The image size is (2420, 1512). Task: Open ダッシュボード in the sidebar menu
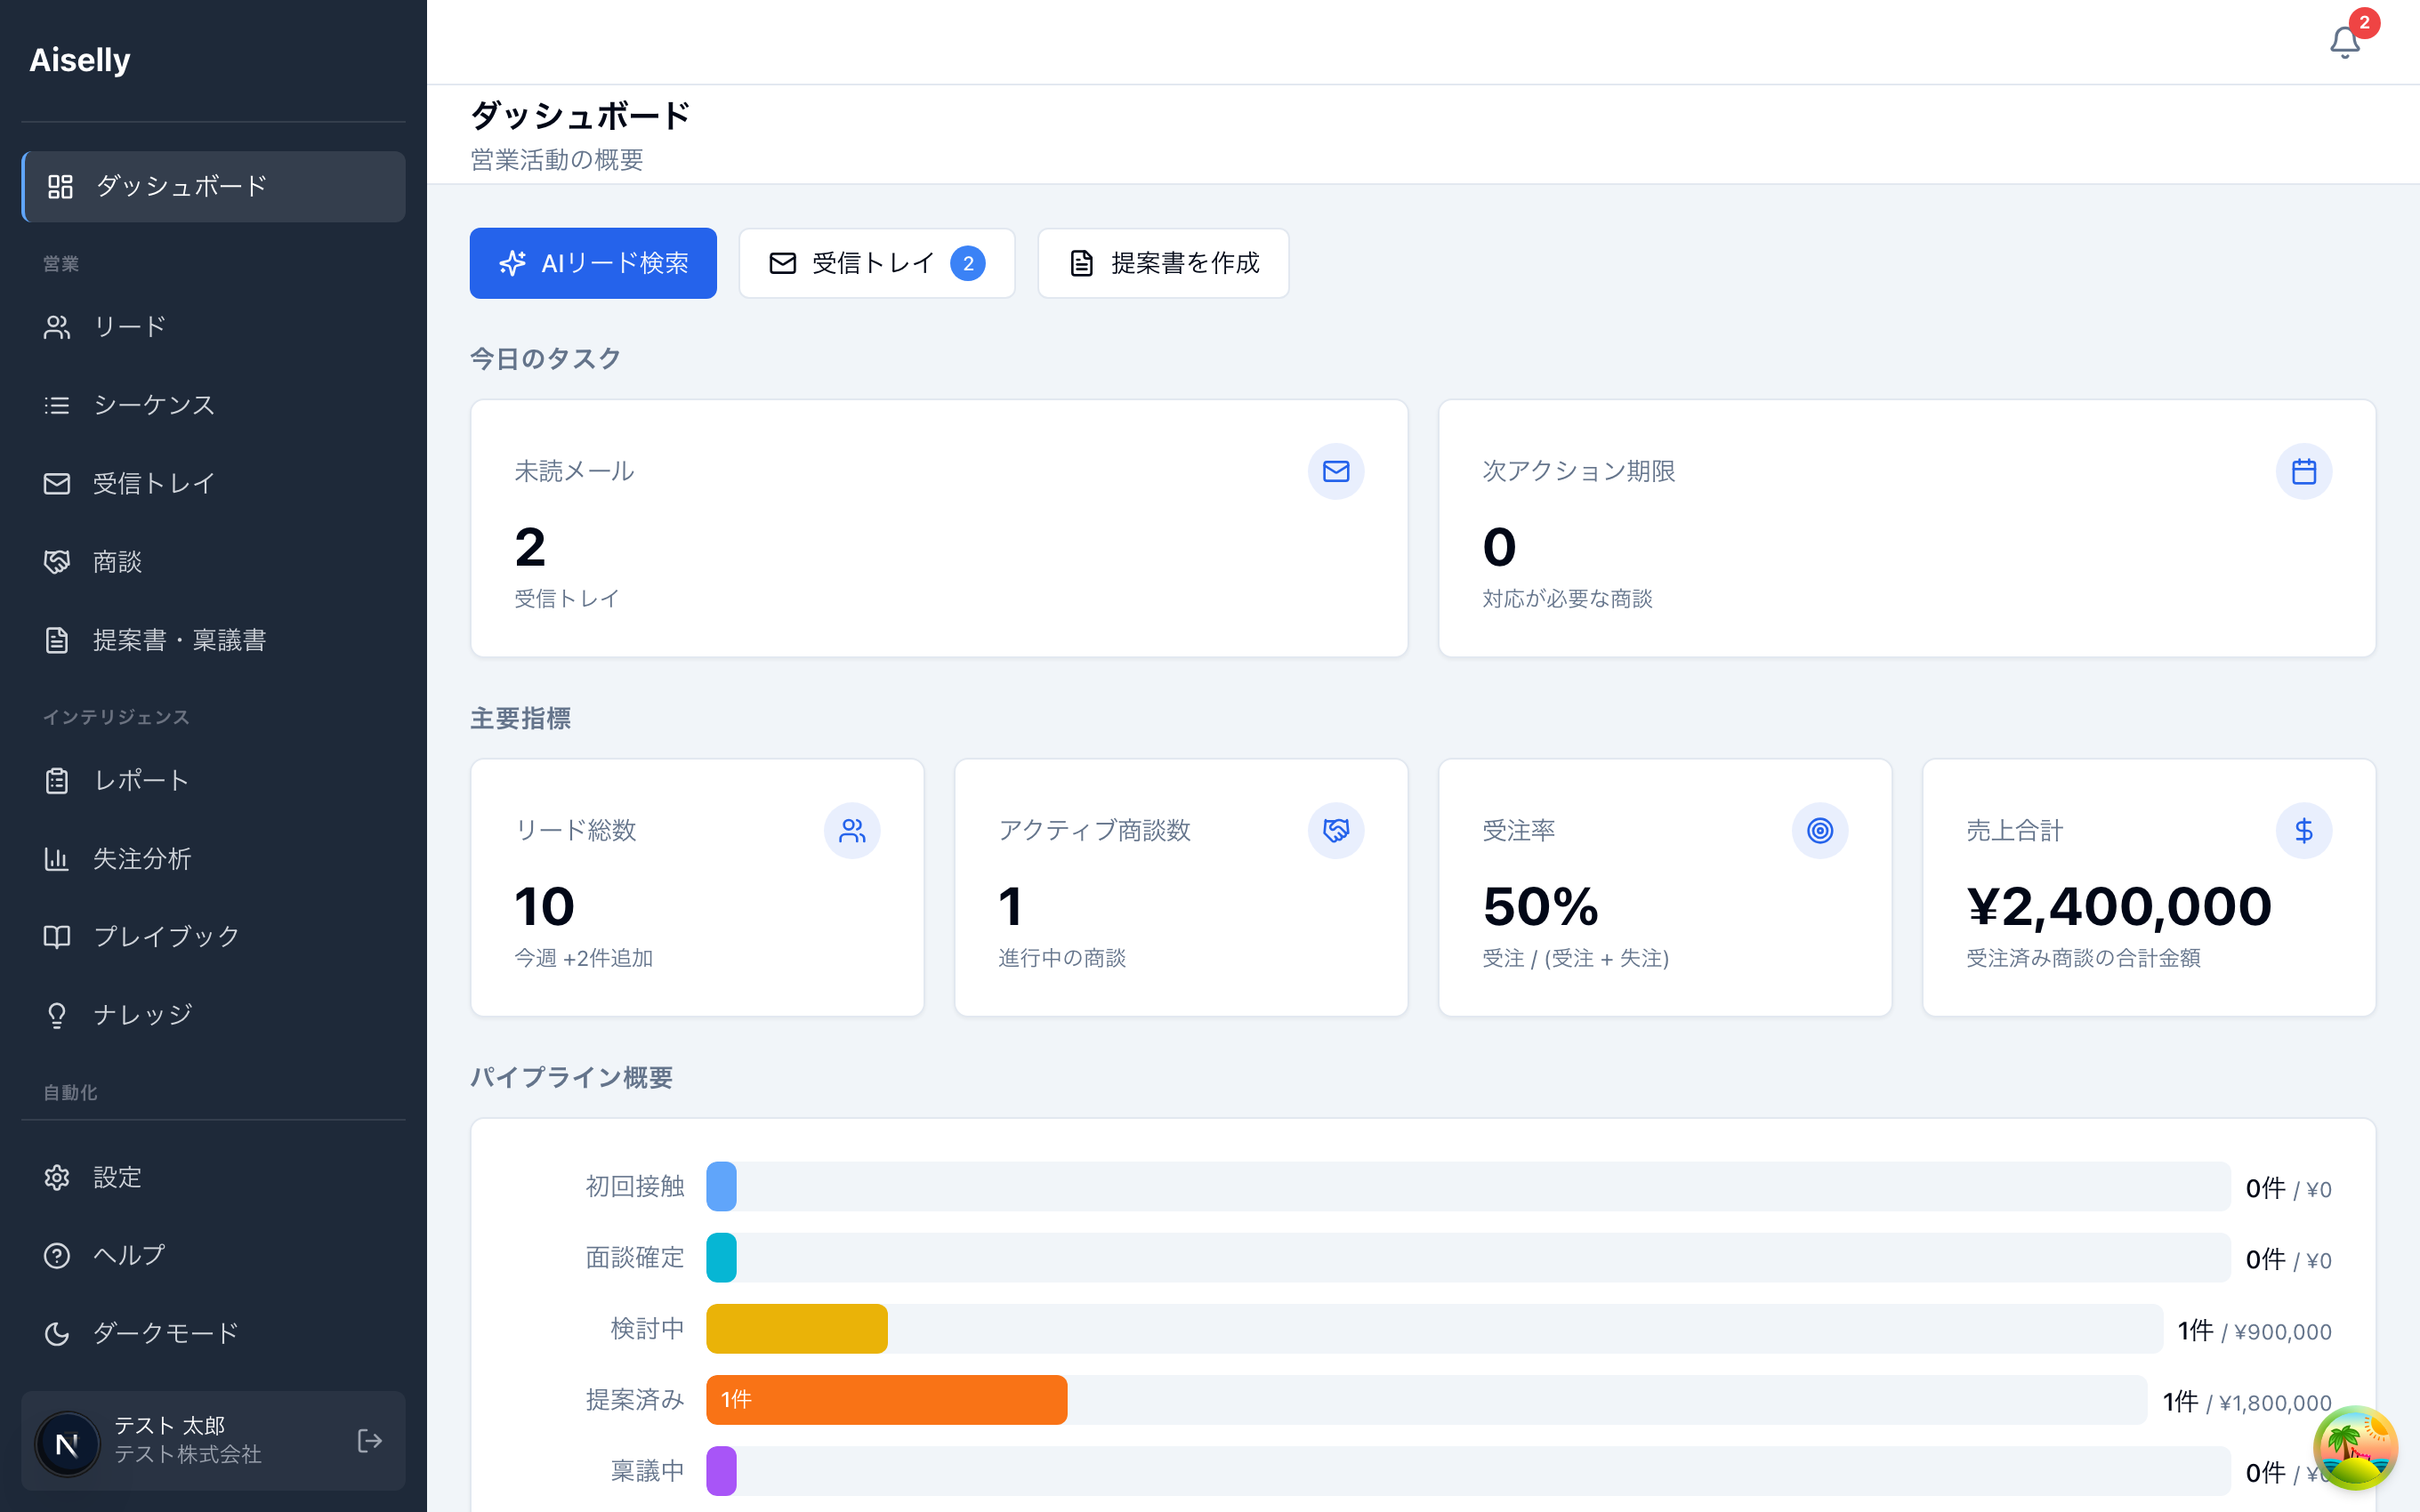[x=213, y=186]
